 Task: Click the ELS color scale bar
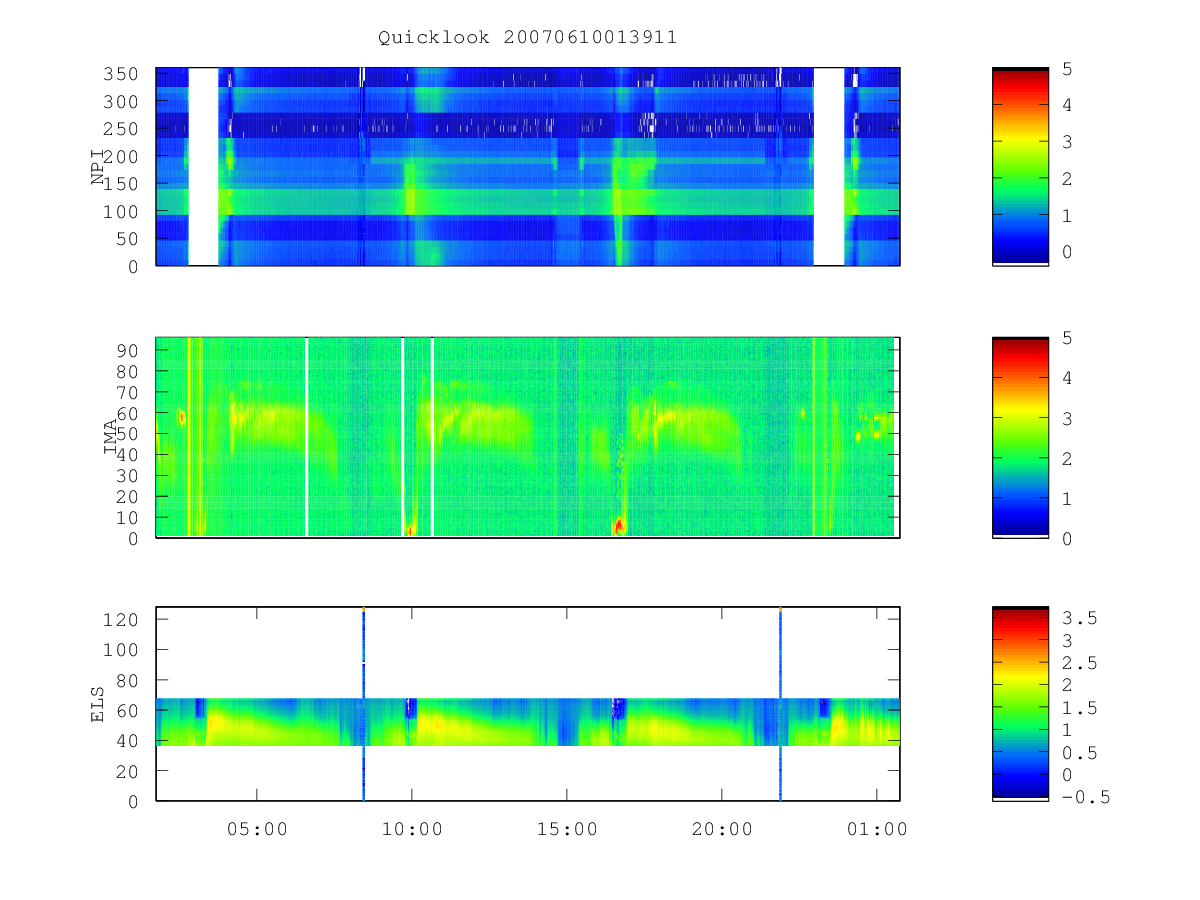click(x=1020, y=704)
